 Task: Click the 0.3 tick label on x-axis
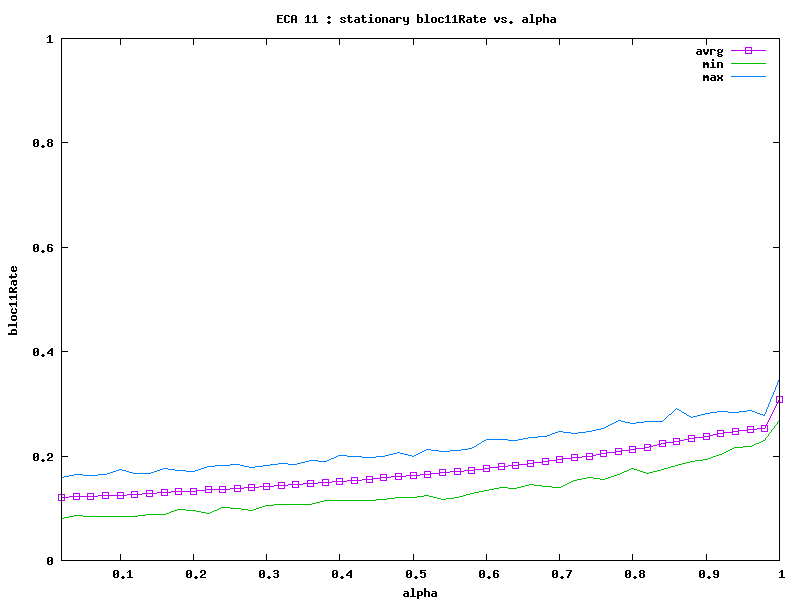(x=268, y=575)
